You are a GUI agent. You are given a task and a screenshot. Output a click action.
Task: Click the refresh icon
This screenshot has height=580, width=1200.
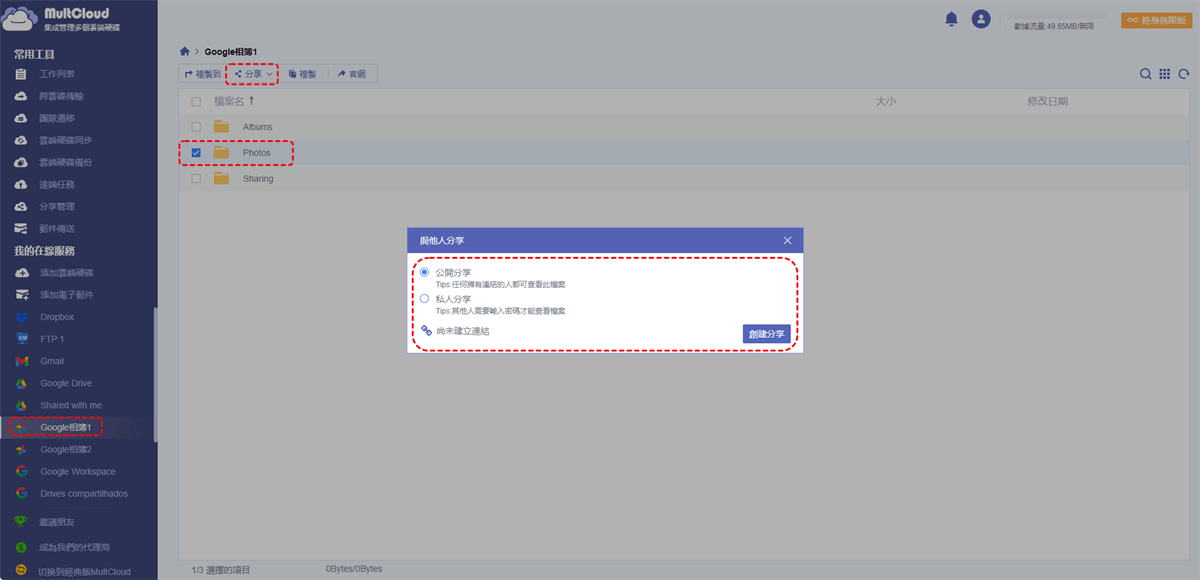1184,74
